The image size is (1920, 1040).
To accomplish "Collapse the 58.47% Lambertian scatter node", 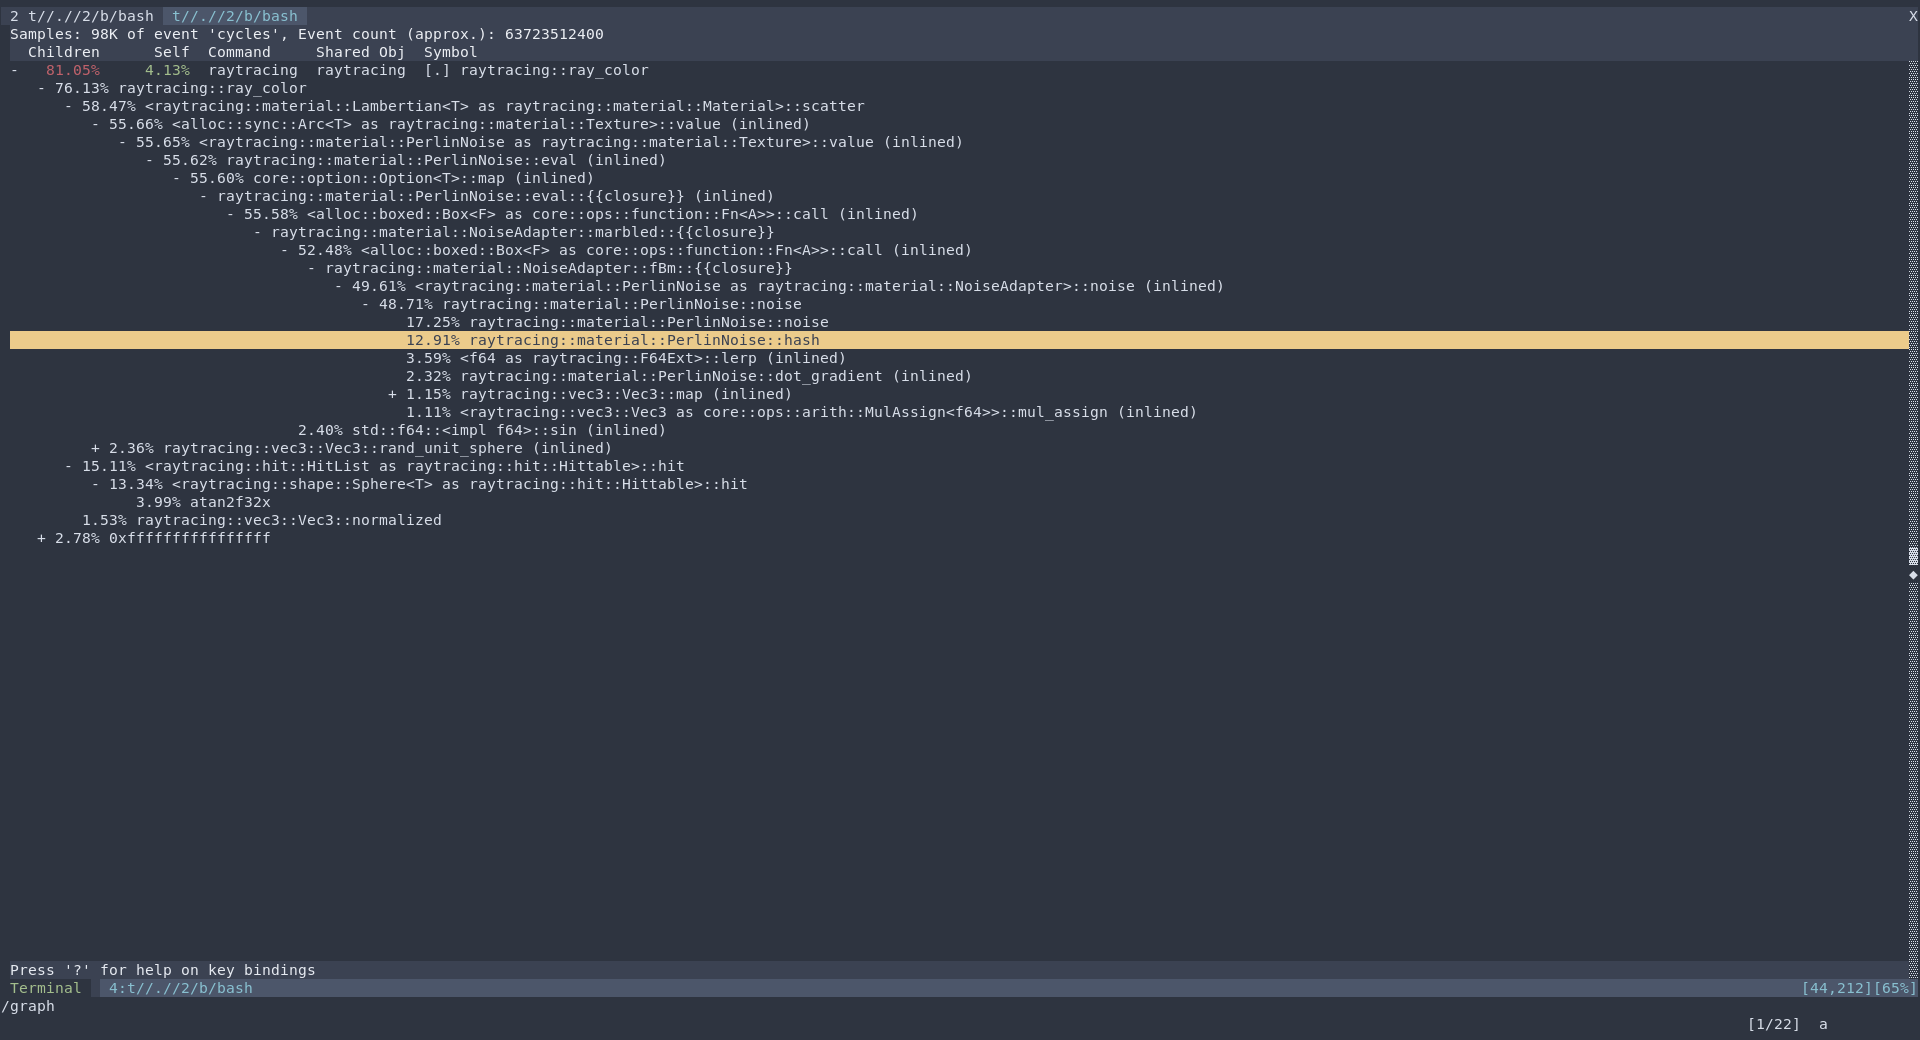I will coord(68,107).
